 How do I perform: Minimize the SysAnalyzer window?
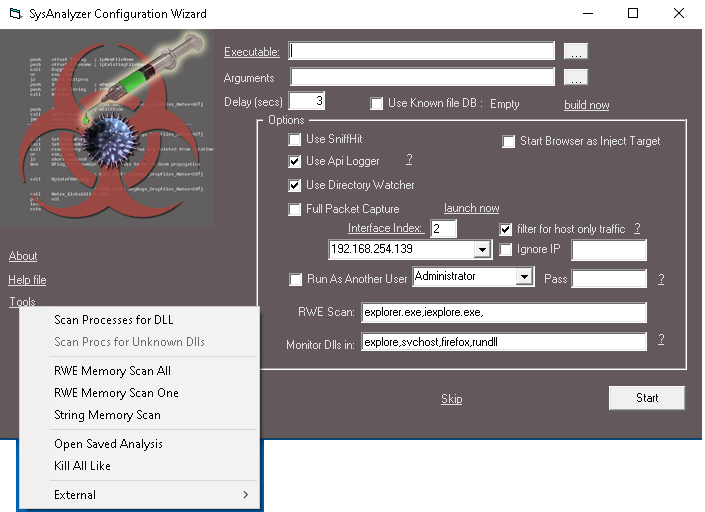588,13
